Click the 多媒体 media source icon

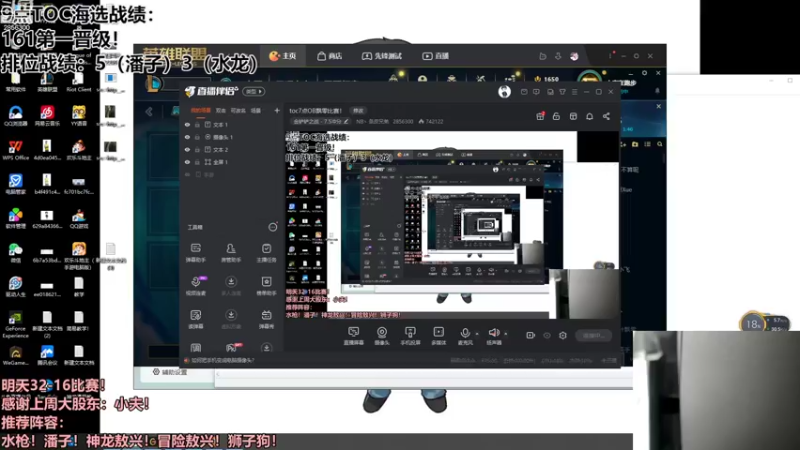[438, 336]
